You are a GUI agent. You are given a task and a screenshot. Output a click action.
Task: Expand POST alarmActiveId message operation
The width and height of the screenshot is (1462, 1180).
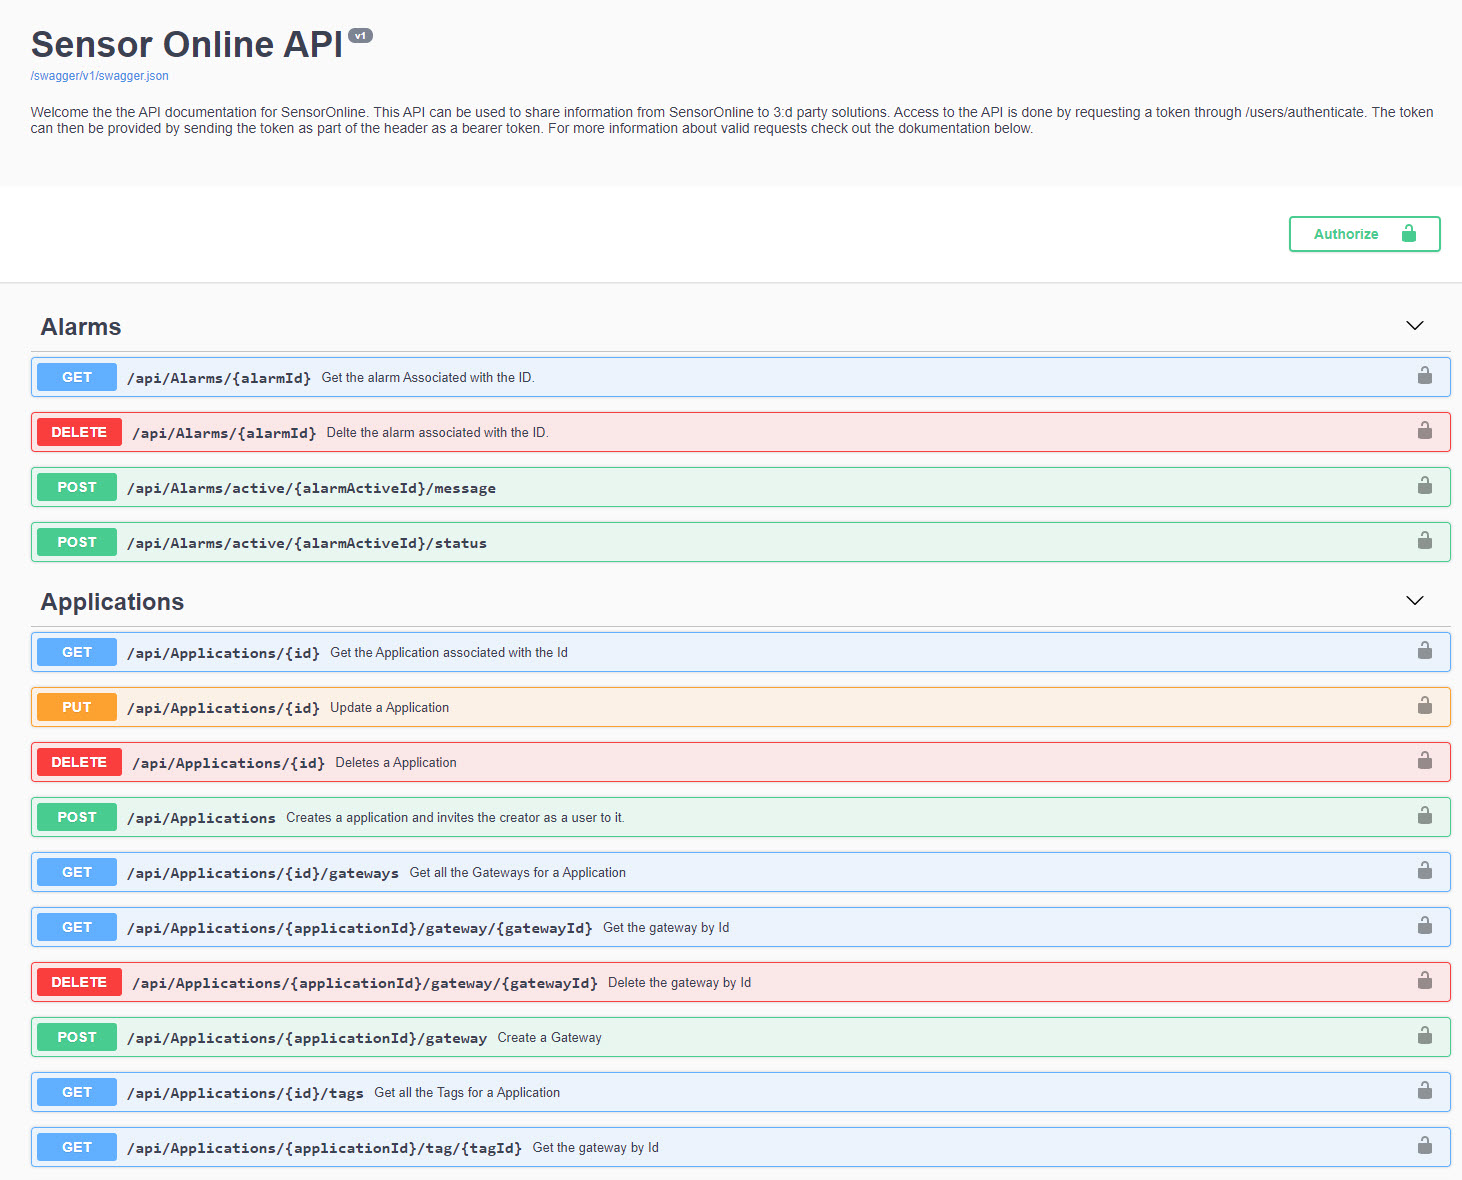tap(740, 487)
